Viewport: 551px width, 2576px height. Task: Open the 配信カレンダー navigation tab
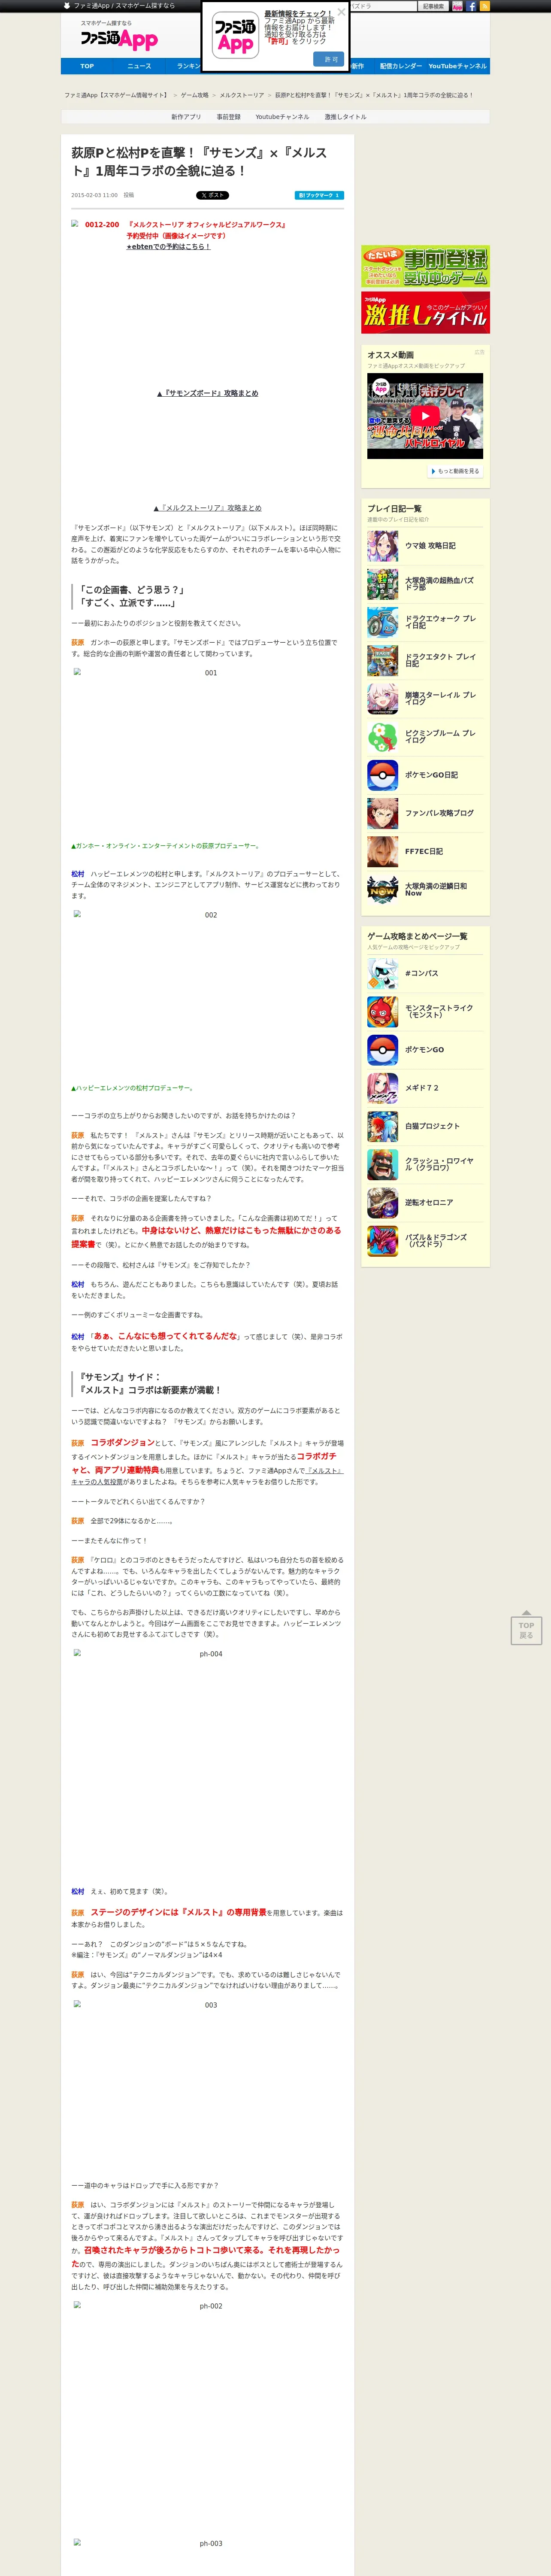tap(400, 66)
